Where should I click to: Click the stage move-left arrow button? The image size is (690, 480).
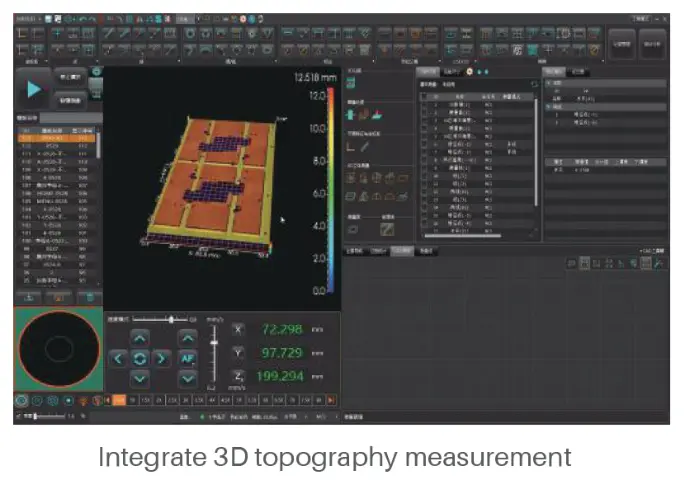[118, 358]
